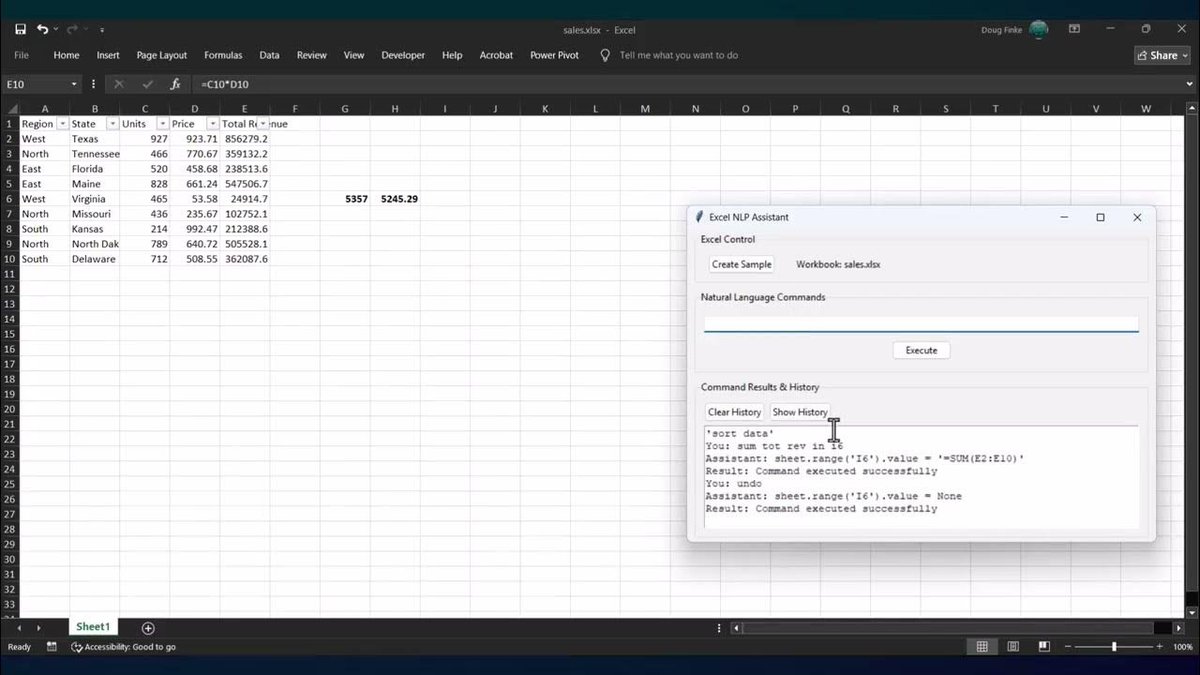Select column header G
Image resolution: width=1200 pixels, height=675 pixels.
point(345,109)
